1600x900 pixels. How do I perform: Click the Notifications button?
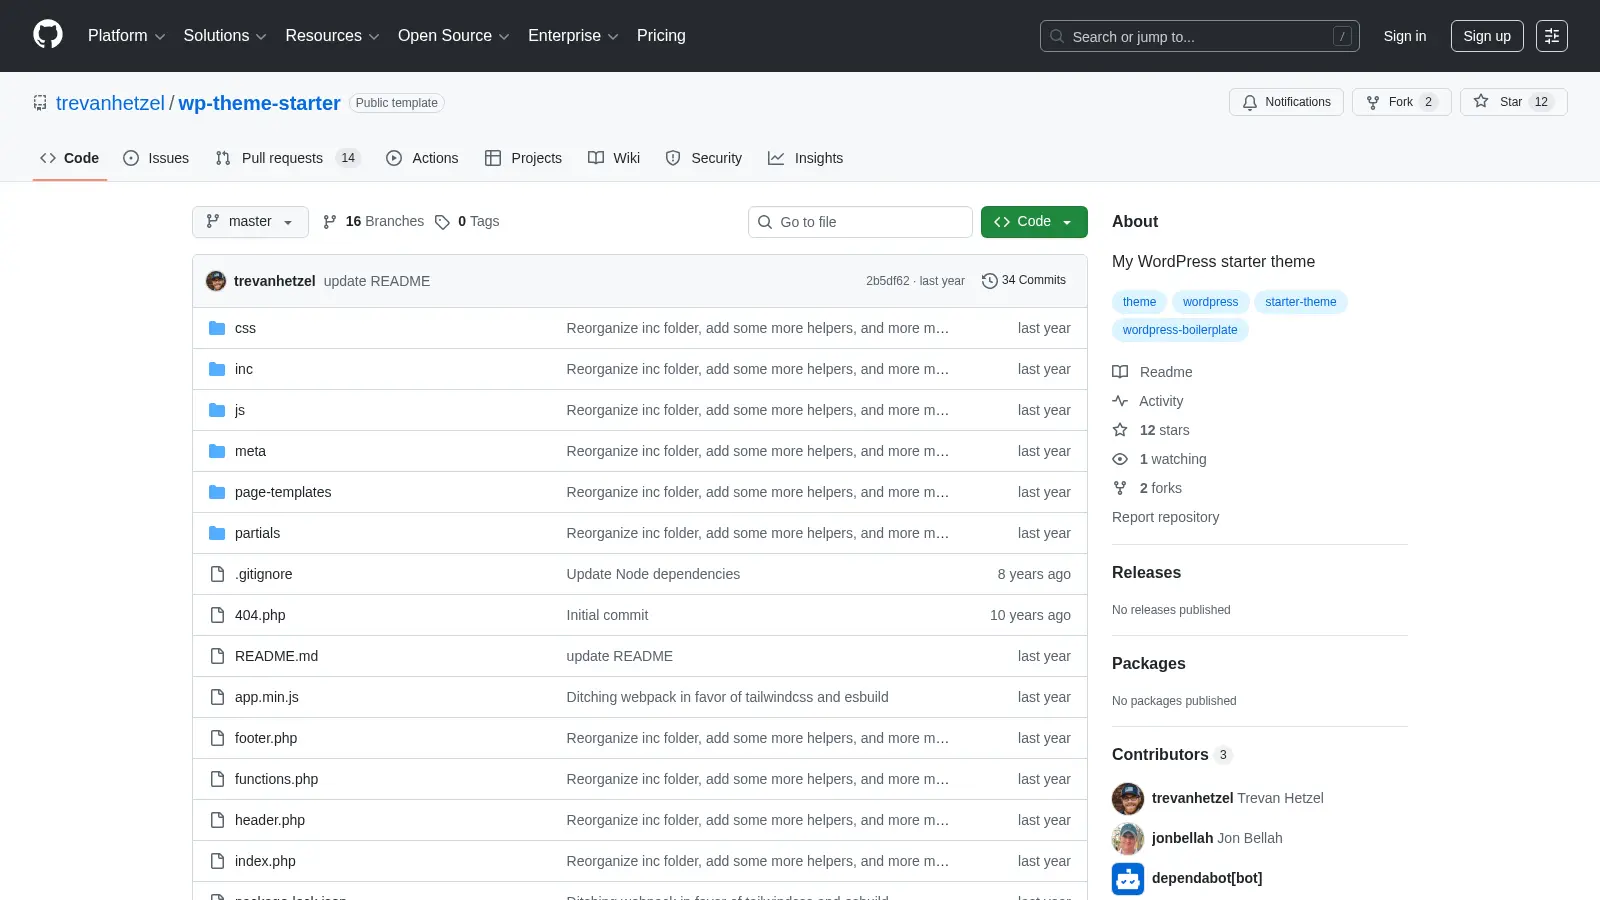click(1287, 102)
